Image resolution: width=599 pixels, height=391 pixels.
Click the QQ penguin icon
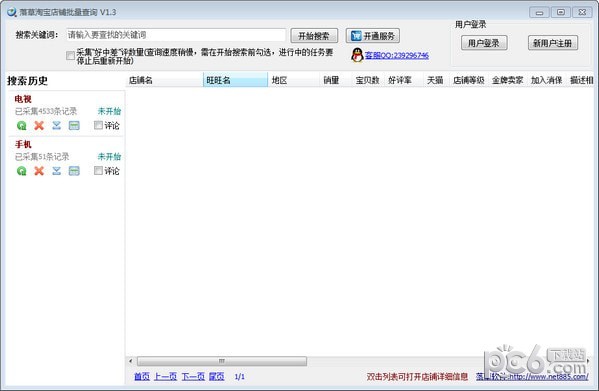coord(357,55)
